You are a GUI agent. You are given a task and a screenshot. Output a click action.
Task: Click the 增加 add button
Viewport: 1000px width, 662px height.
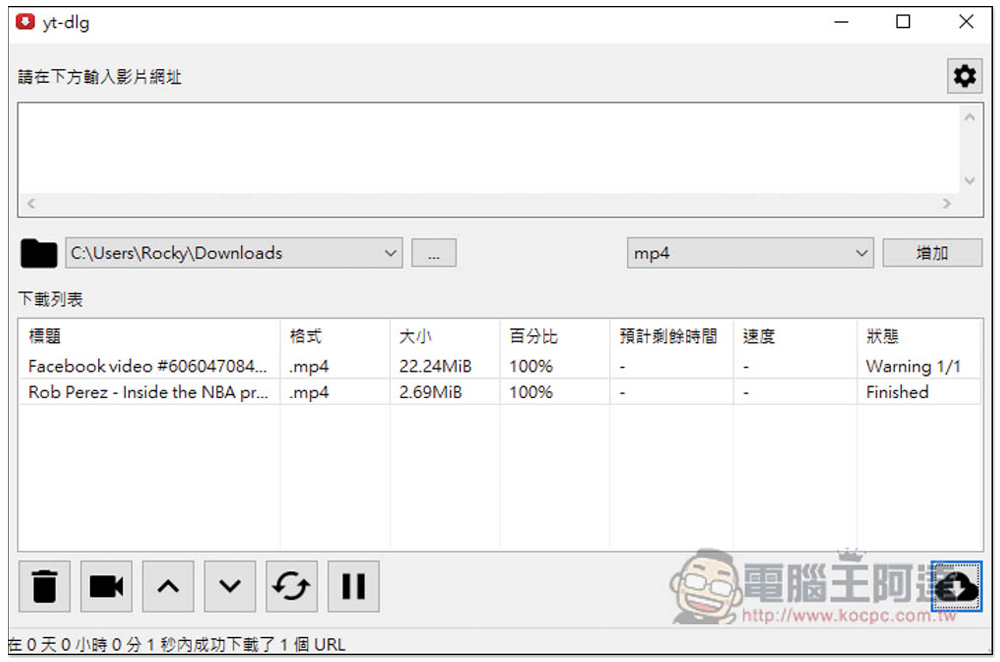click(932, 254)
